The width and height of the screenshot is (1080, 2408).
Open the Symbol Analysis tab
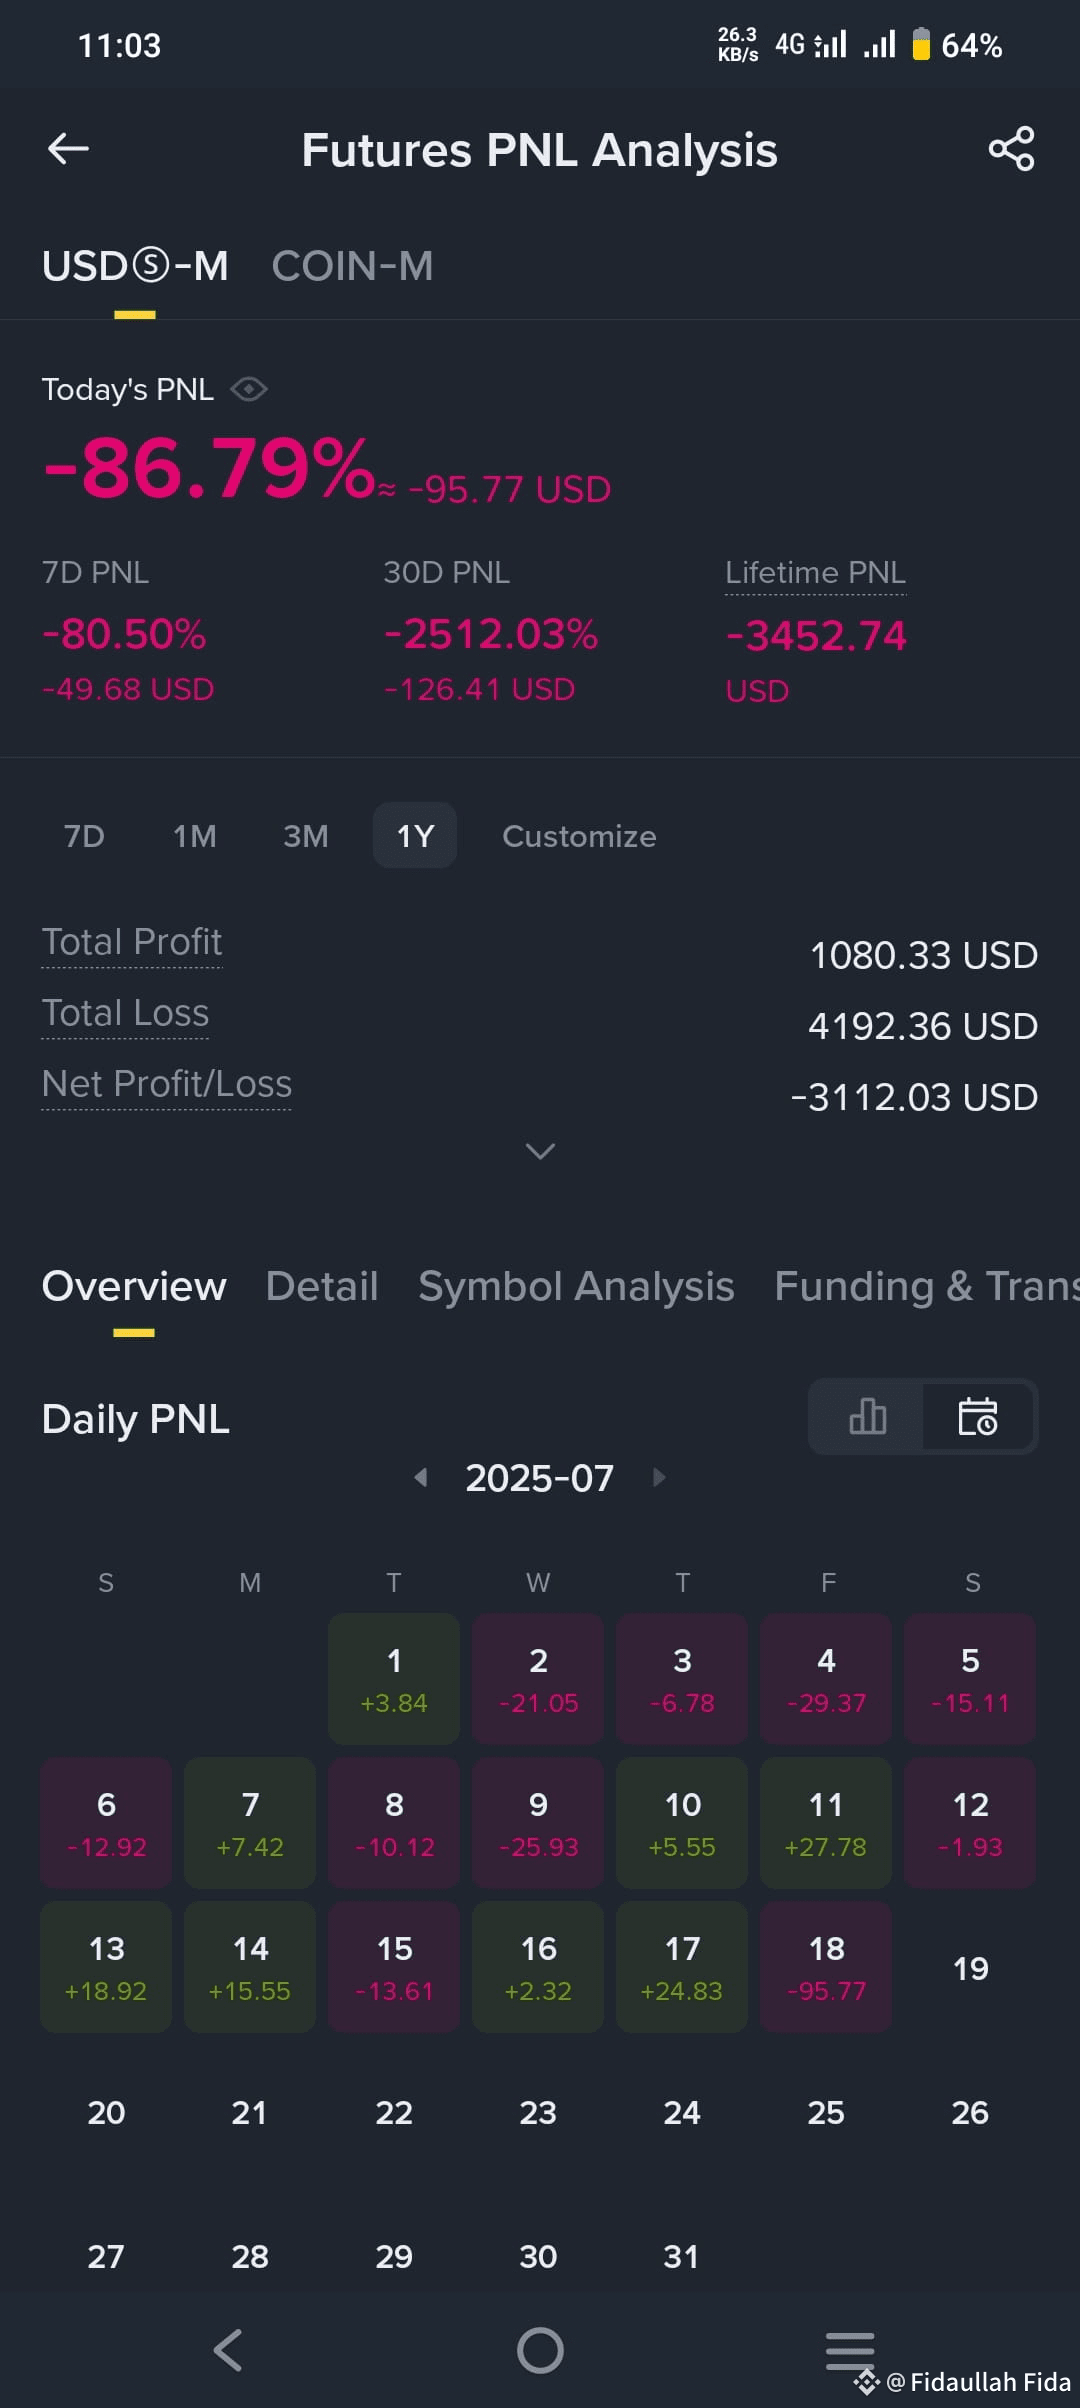click(576, 1286)
